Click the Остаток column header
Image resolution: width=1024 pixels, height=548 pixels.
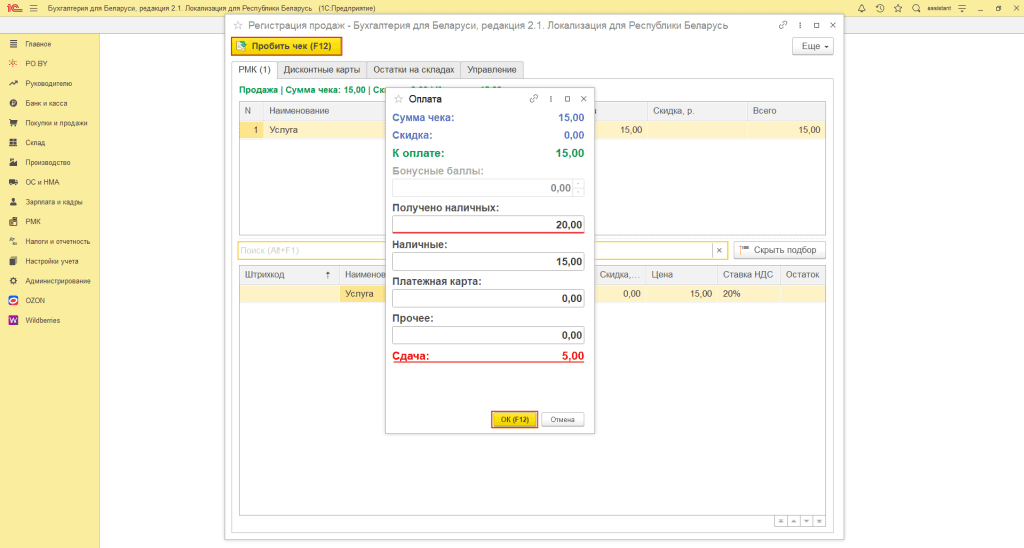pyautogui.click(x=803, y=275)
